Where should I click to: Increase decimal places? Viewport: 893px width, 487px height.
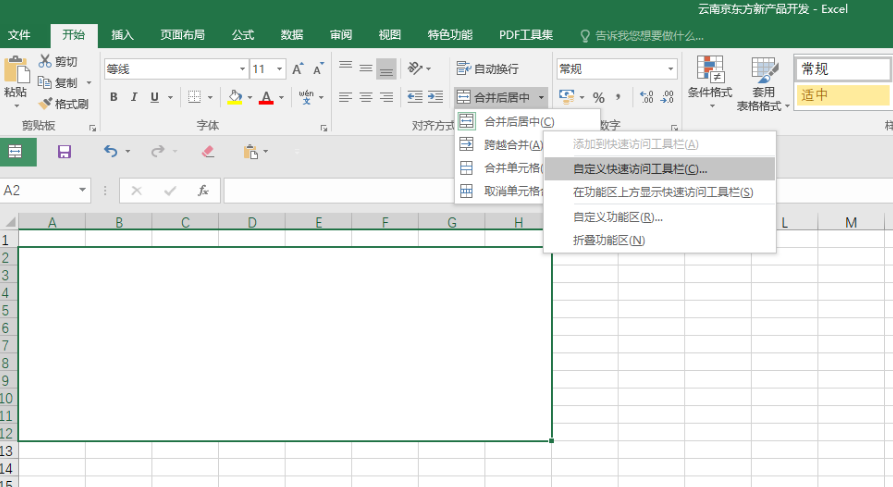pyautogui.click(x=646, y=97)
